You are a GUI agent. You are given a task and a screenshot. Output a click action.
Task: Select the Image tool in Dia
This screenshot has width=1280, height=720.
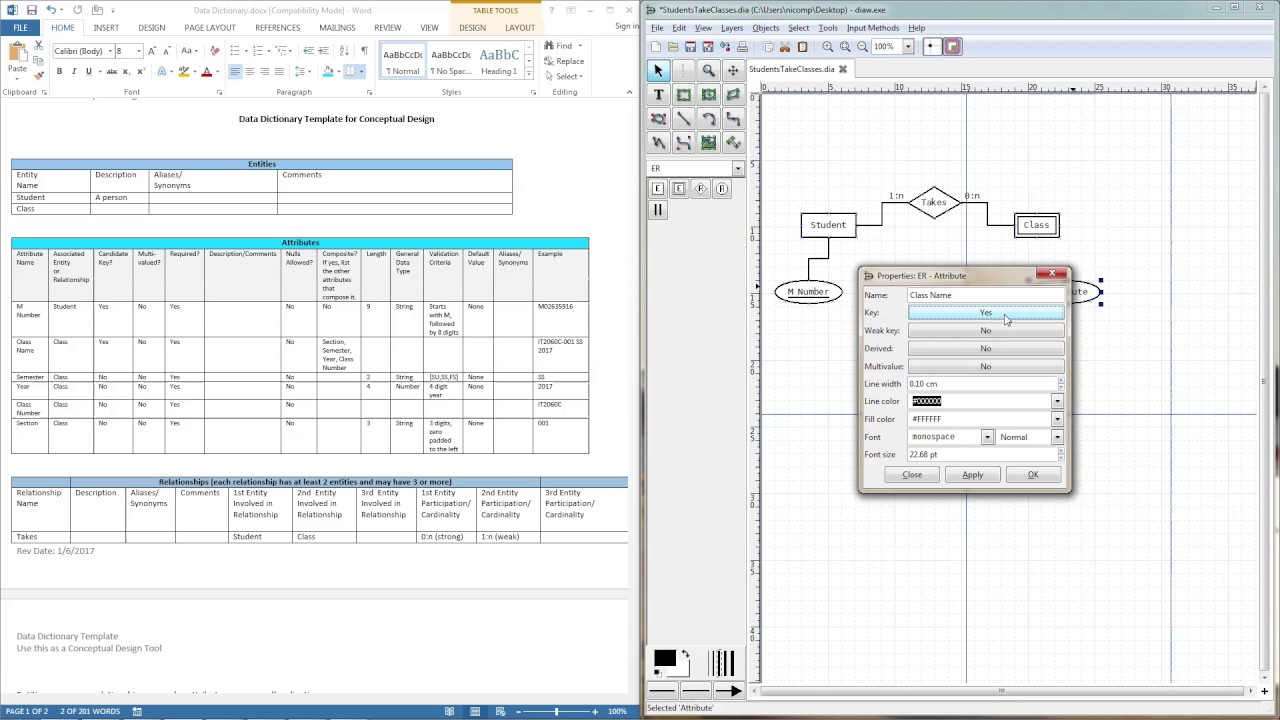click(708, 143)
